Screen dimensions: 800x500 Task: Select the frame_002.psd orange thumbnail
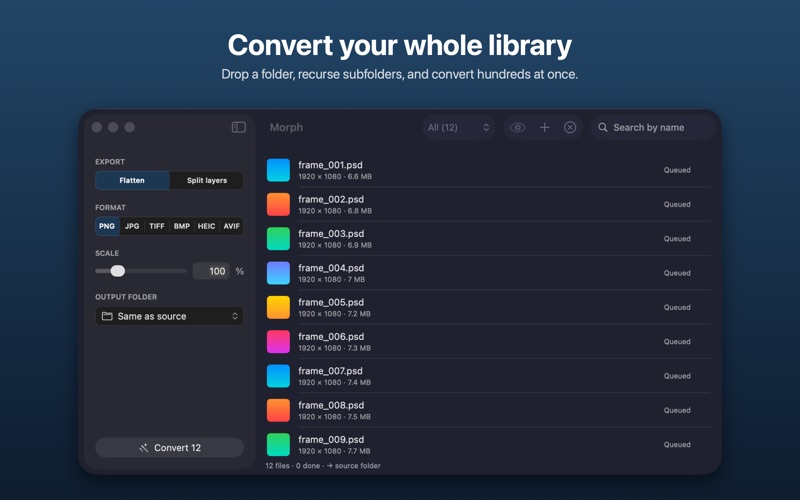click(x=278, y=204)
